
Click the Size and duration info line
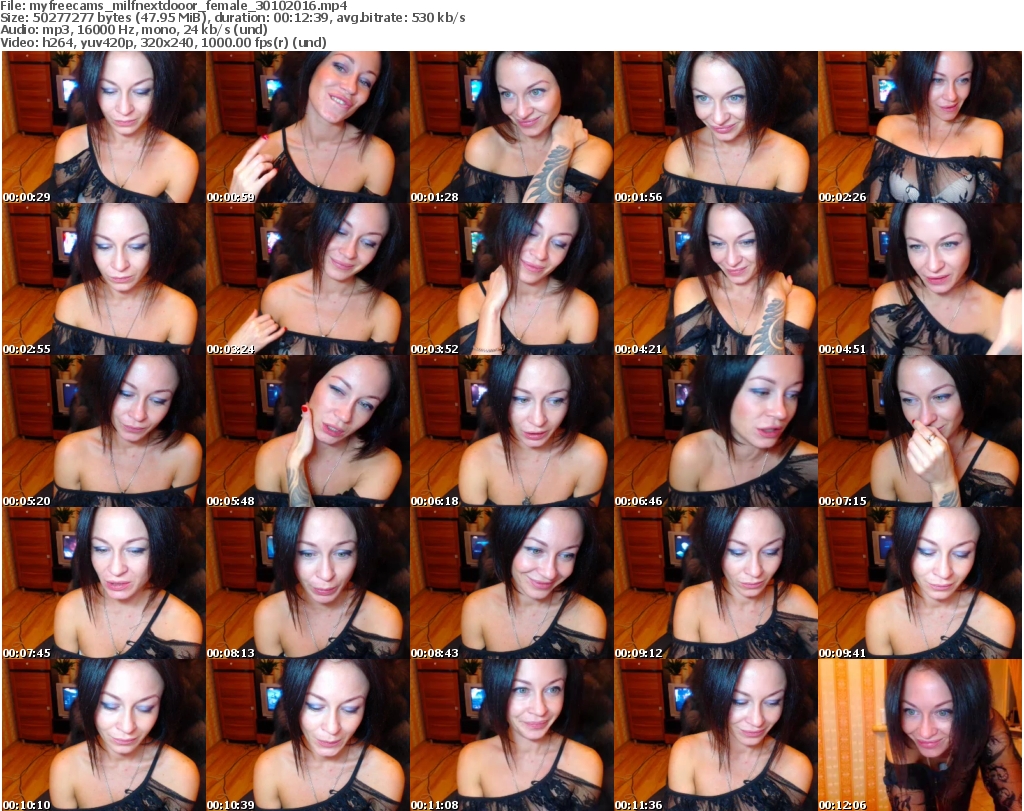pos(232,18)
